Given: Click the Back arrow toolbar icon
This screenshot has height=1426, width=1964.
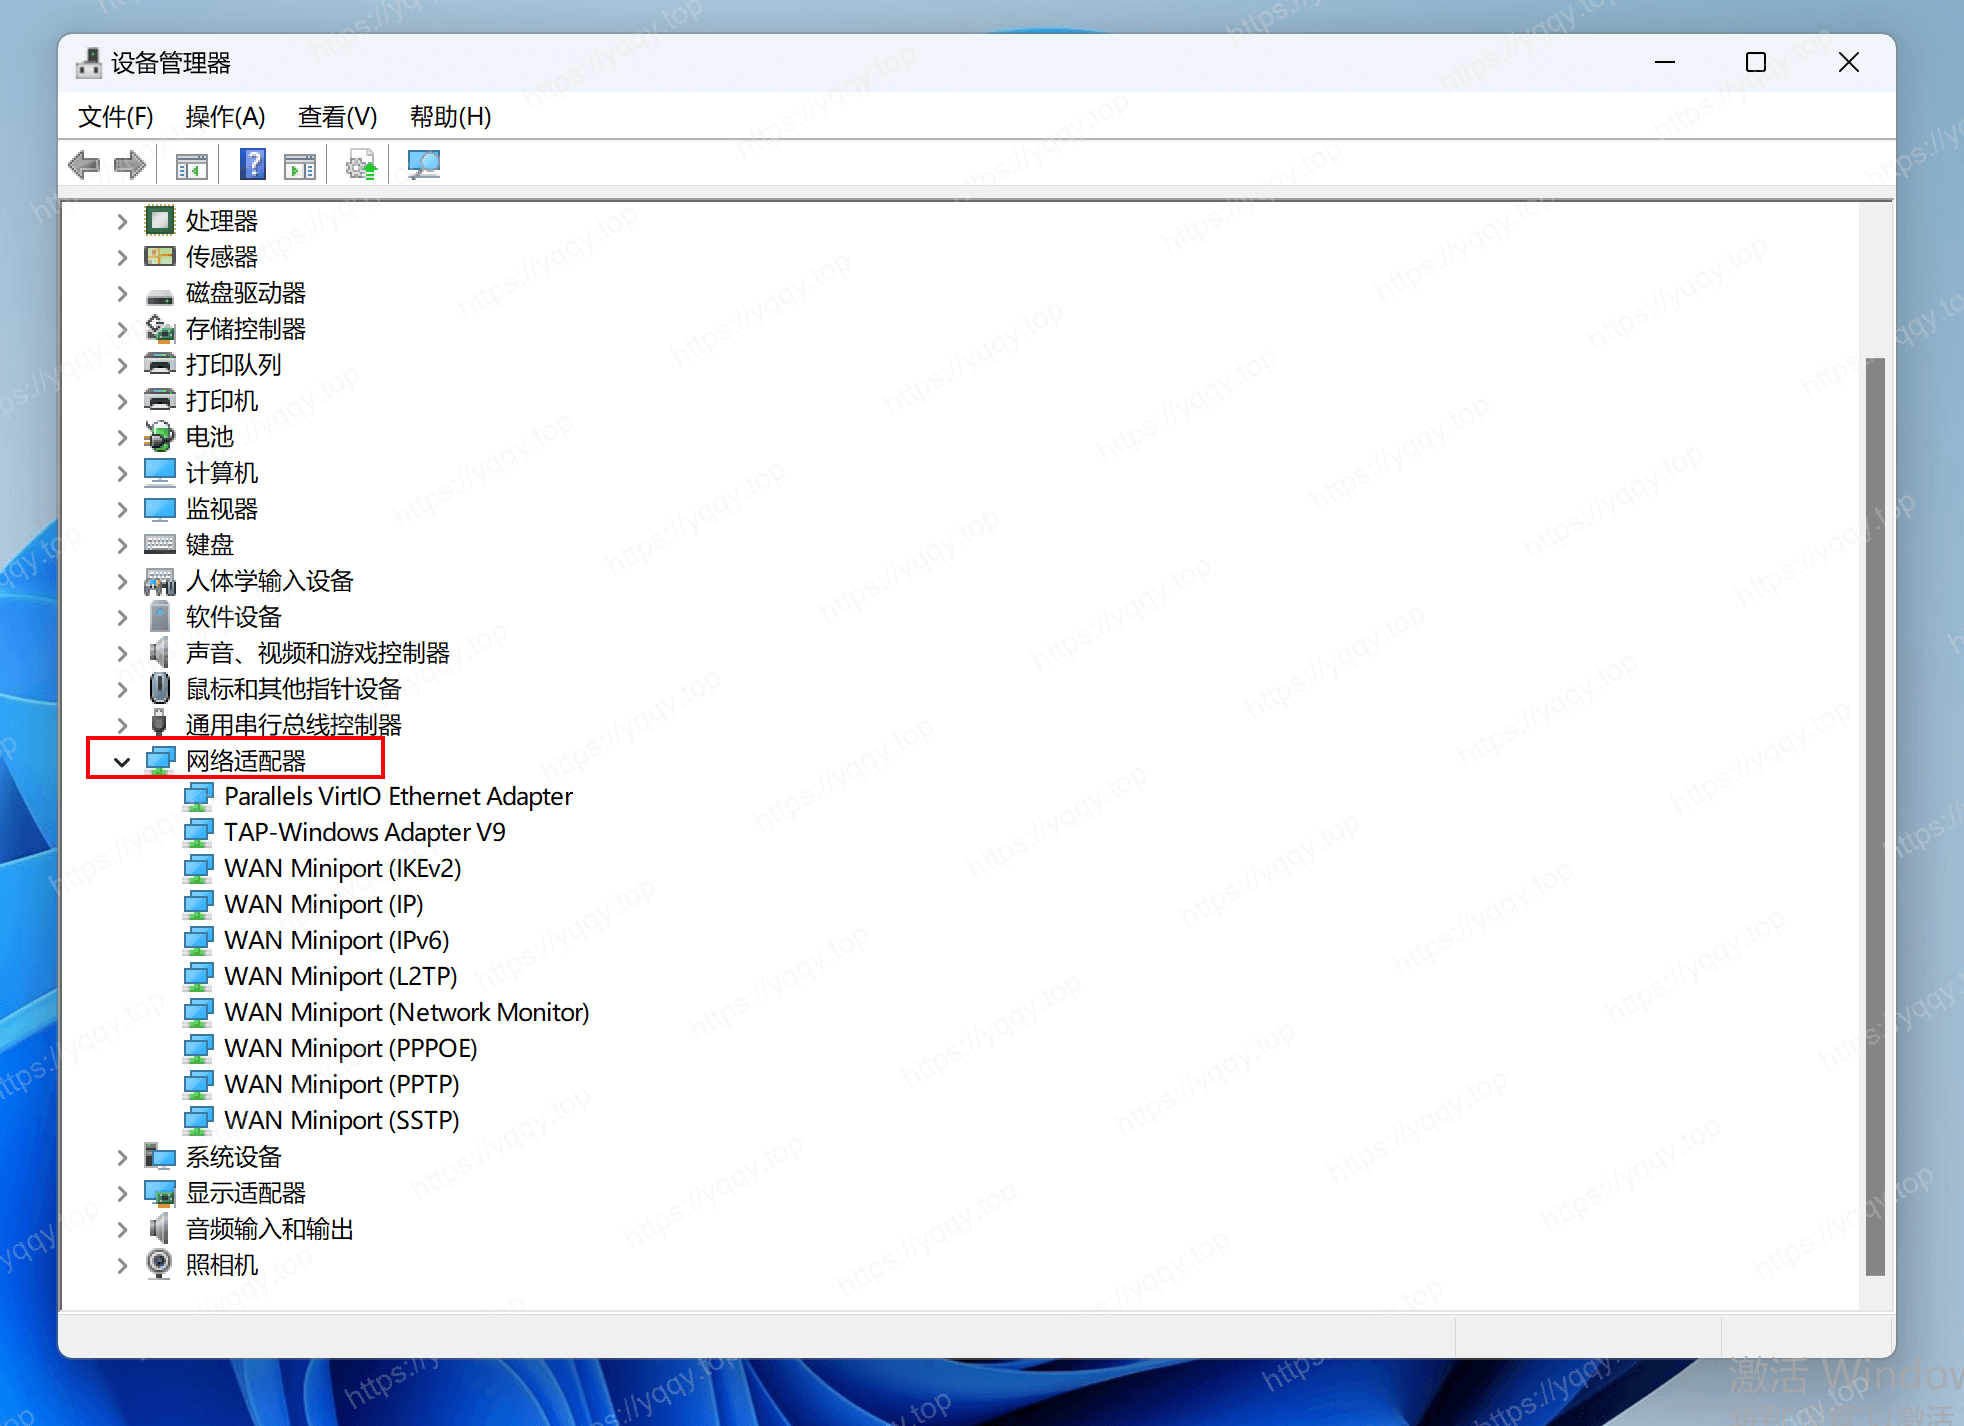Looking at the screenshot, I should click(84, 165).
